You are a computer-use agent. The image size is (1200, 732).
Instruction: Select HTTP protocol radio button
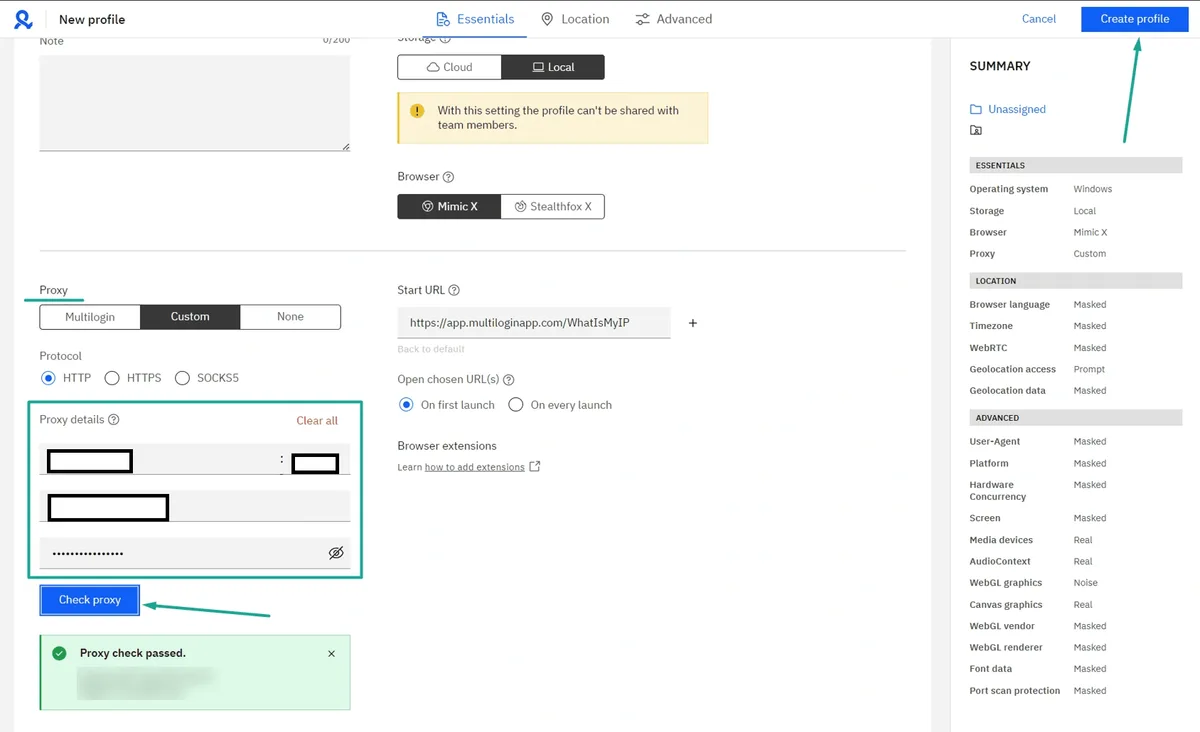(x=48, y=378)
